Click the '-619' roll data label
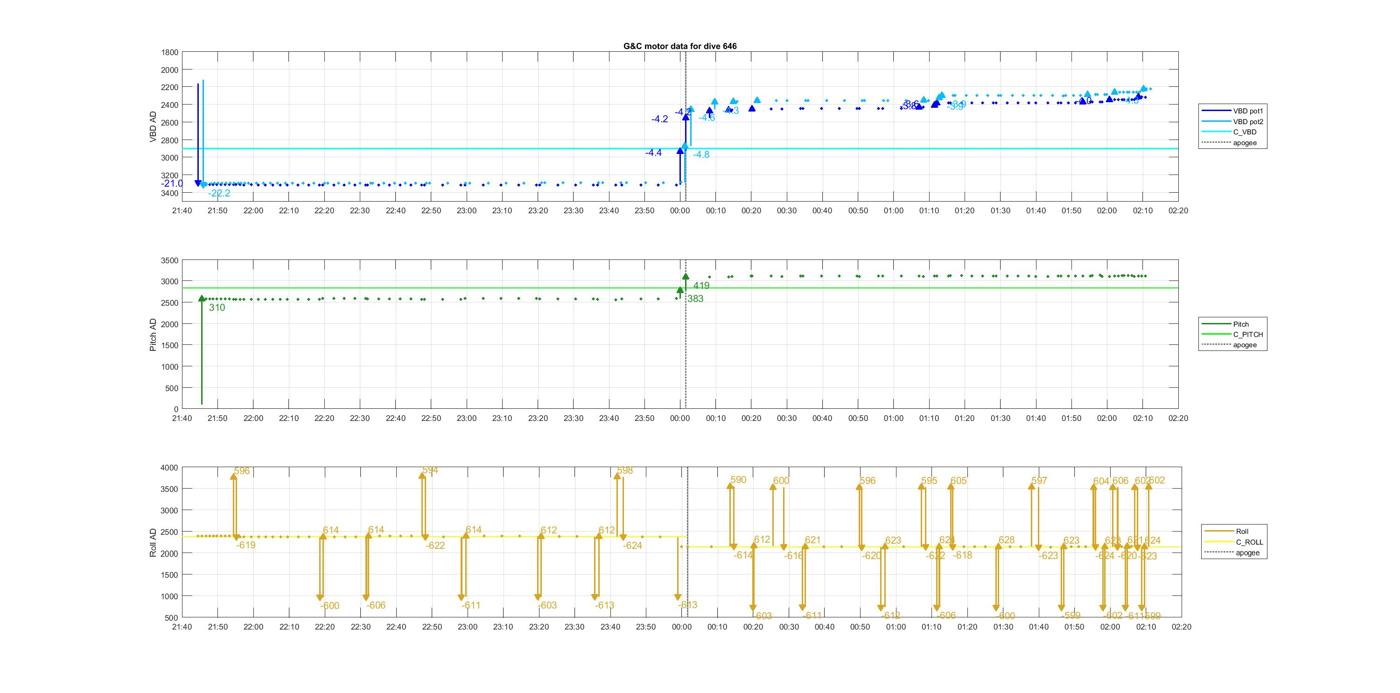The image size is (1400, 693). click(245, 545)
